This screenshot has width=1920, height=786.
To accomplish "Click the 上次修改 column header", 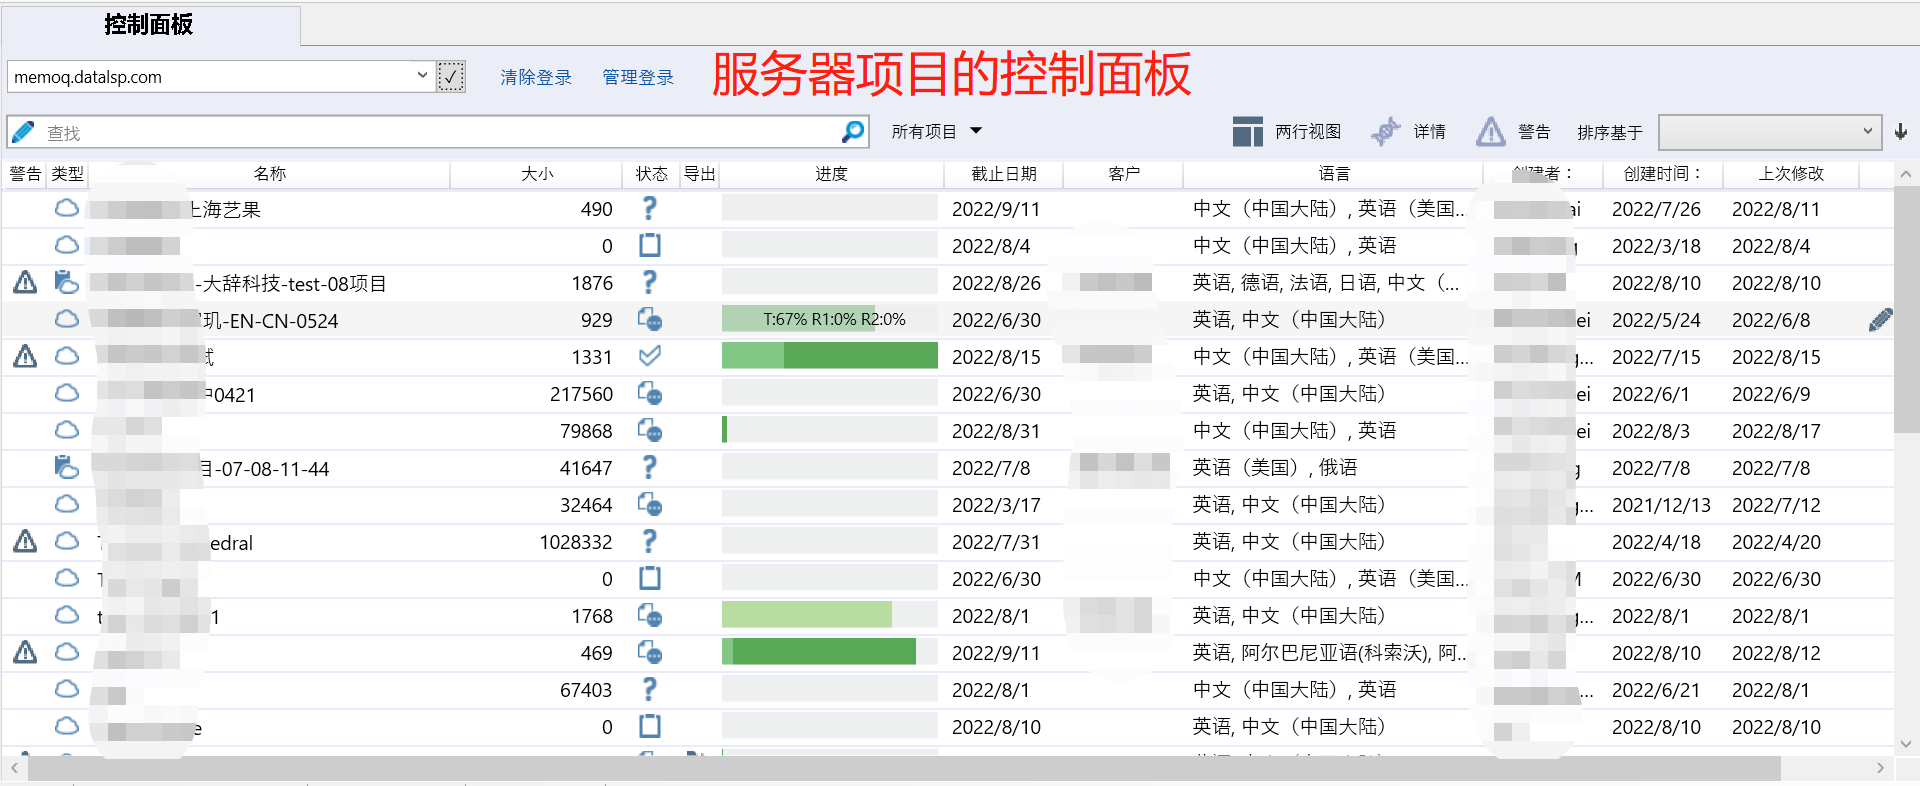I will click(x=1791, y=174).
